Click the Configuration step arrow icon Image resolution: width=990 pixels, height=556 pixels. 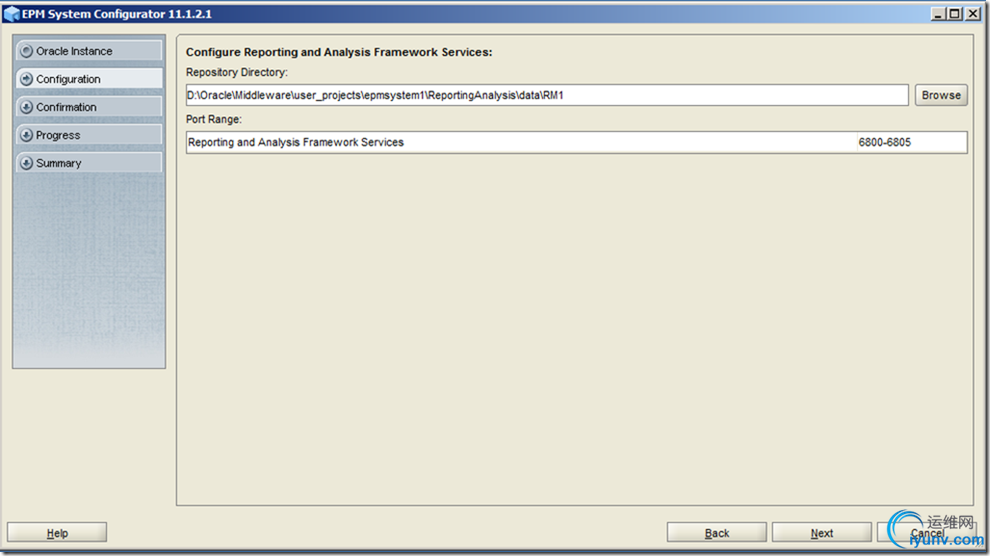click(x=27, y=79)
